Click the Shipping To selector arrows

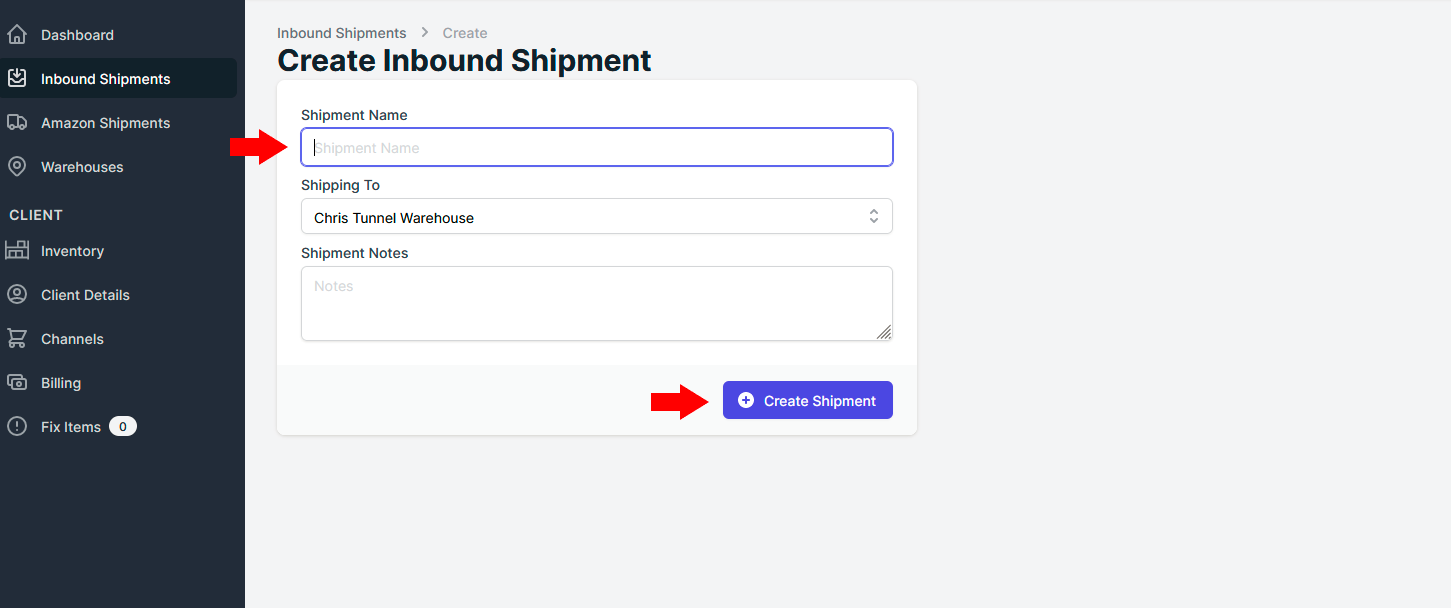[x=873, y=217]
